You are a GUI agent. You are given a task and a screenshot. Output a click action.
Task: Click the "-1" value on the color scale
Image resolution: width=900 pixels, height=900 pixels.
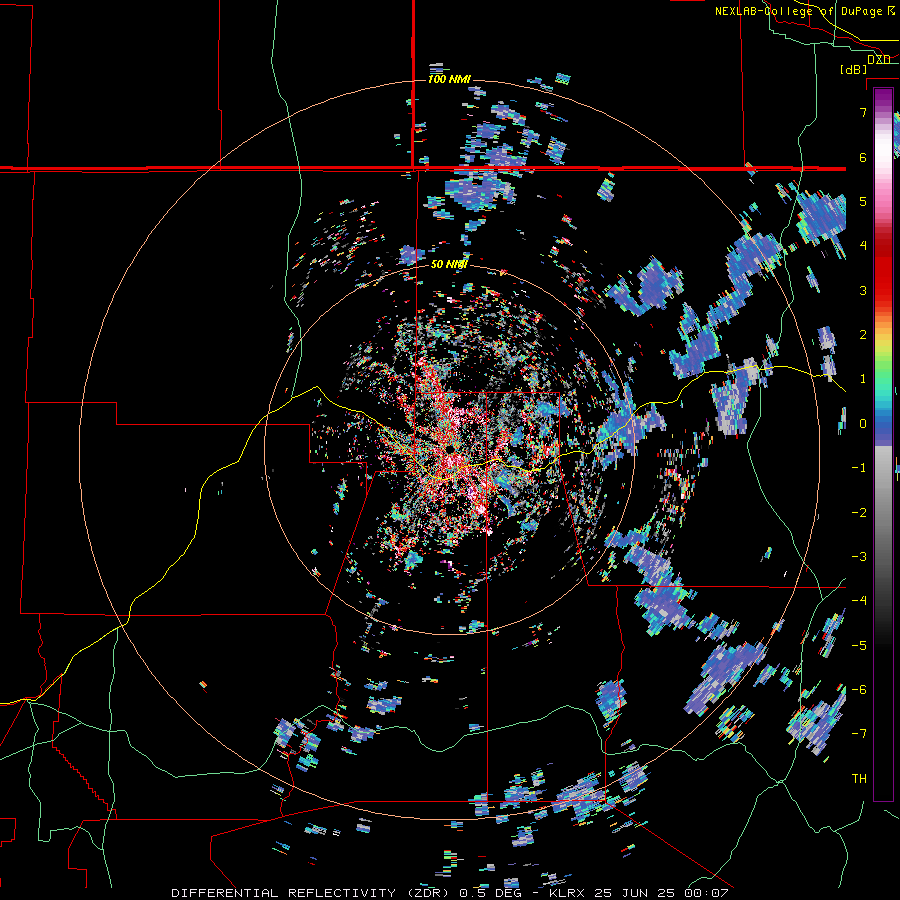859,468
